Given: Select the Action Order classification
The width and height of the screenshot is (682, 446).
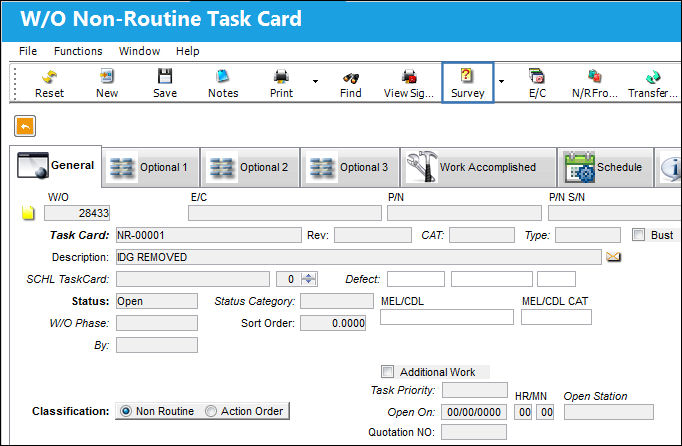Looking at the screenshot, I should click(211, 411).
